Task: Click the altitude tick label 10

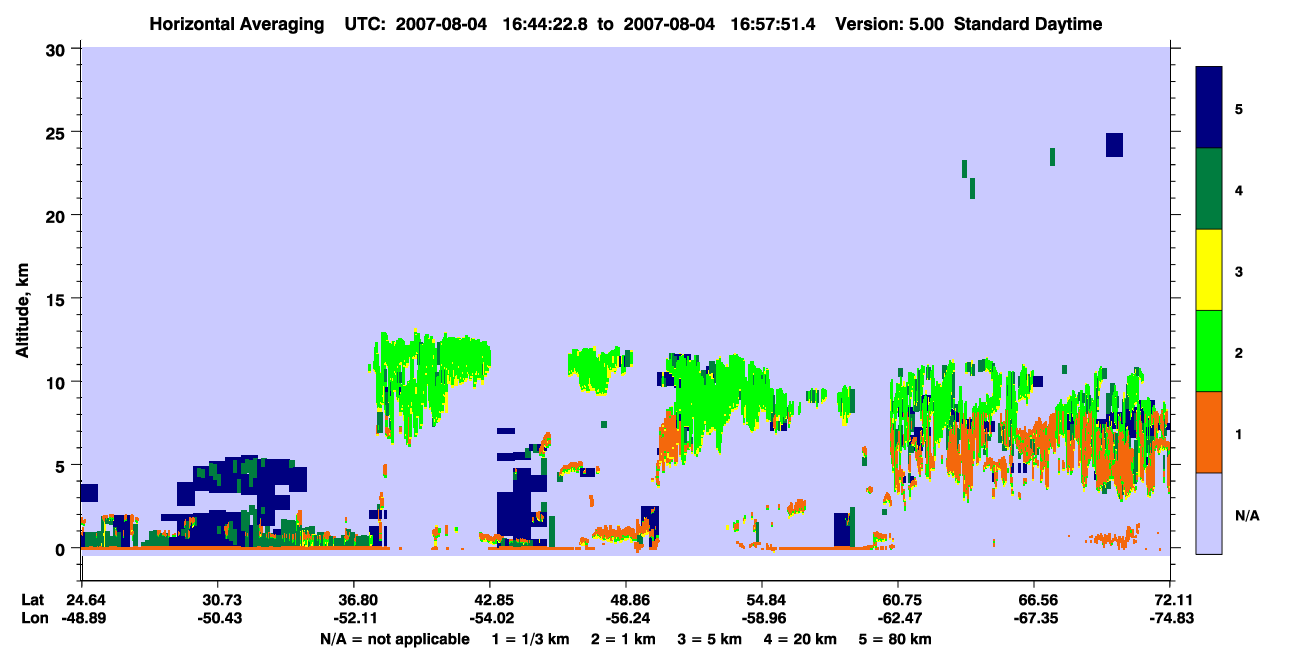Action: click(x=58, y=382)
